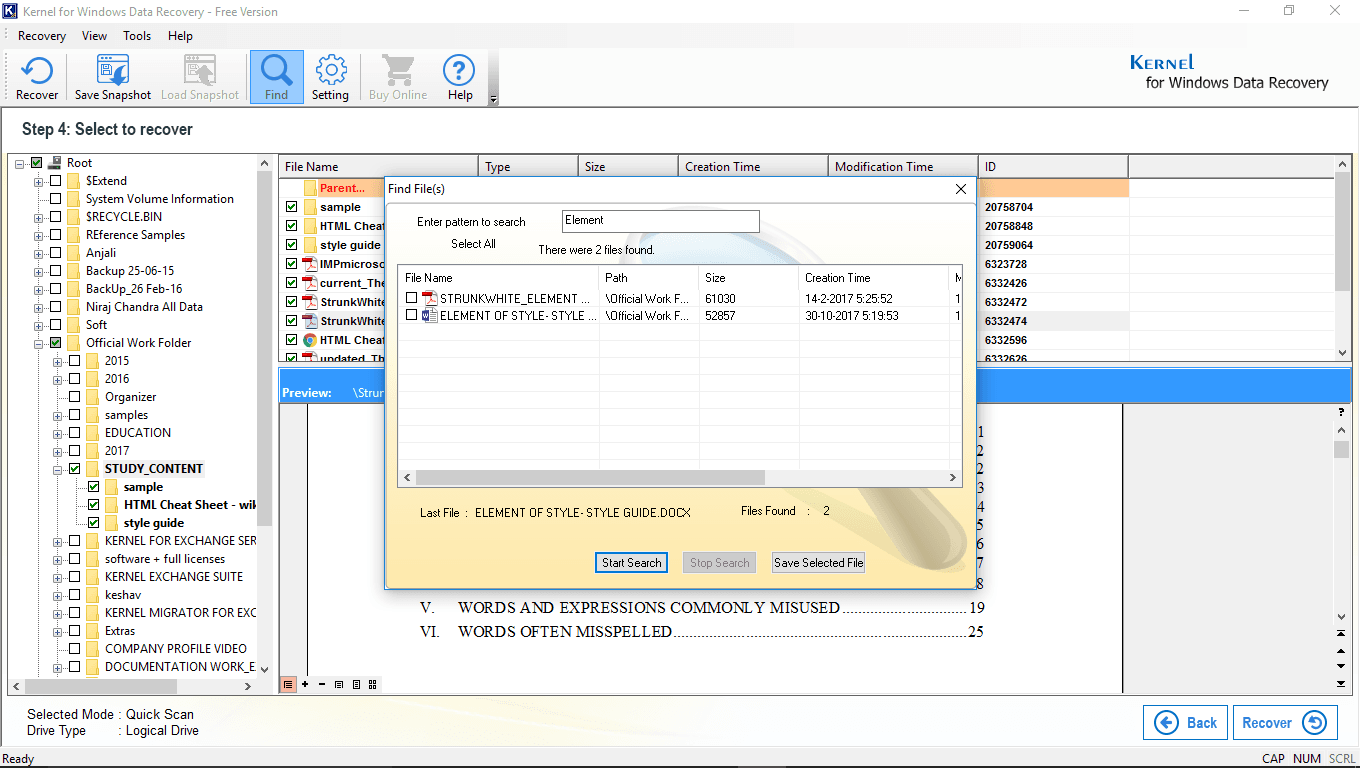Expand the EDUCATION folder node
The width and height of the screenshot is (1360, 768).
pos(58,433)
